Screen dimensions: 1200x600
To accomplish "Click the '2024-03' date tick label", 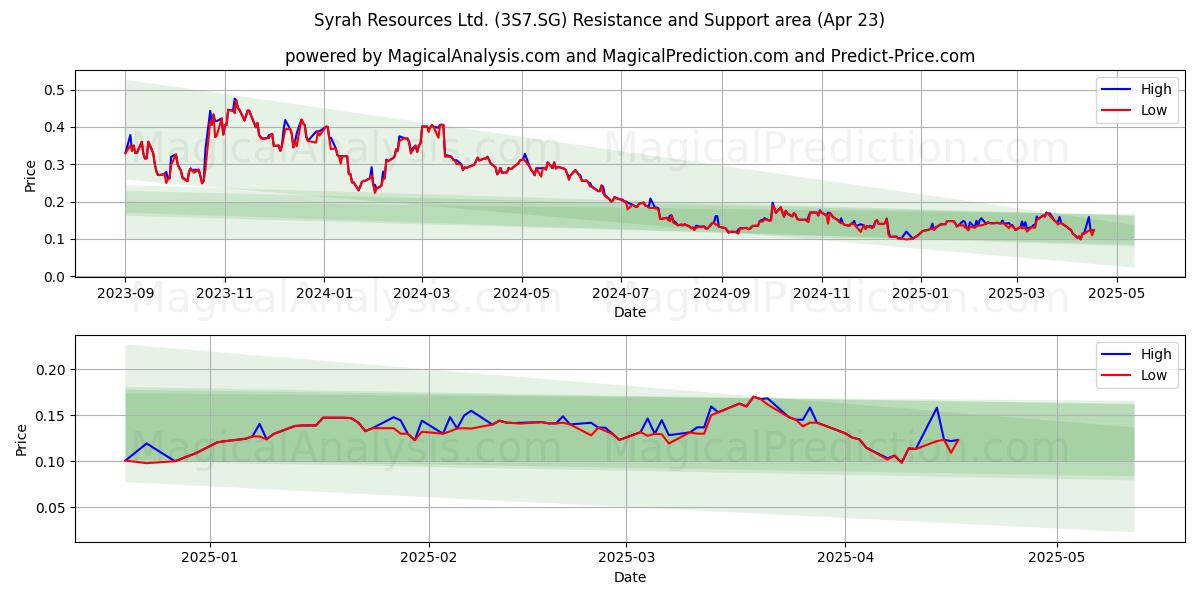I will [422, 295].
